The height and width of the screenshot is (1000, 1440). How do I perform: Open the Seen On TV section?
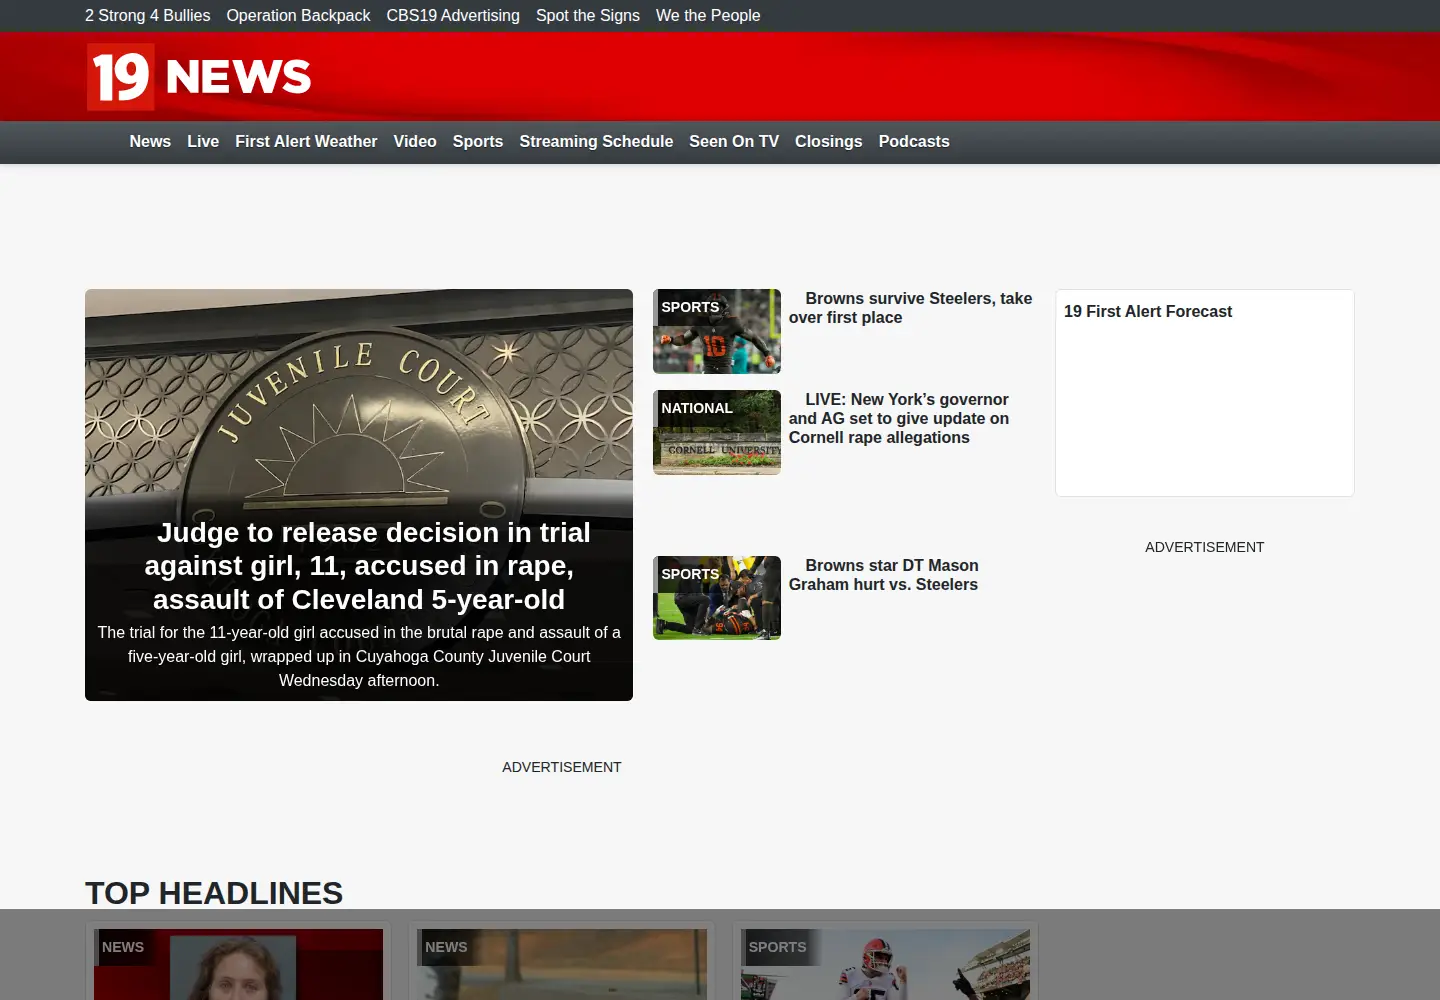tap(734, 142)
